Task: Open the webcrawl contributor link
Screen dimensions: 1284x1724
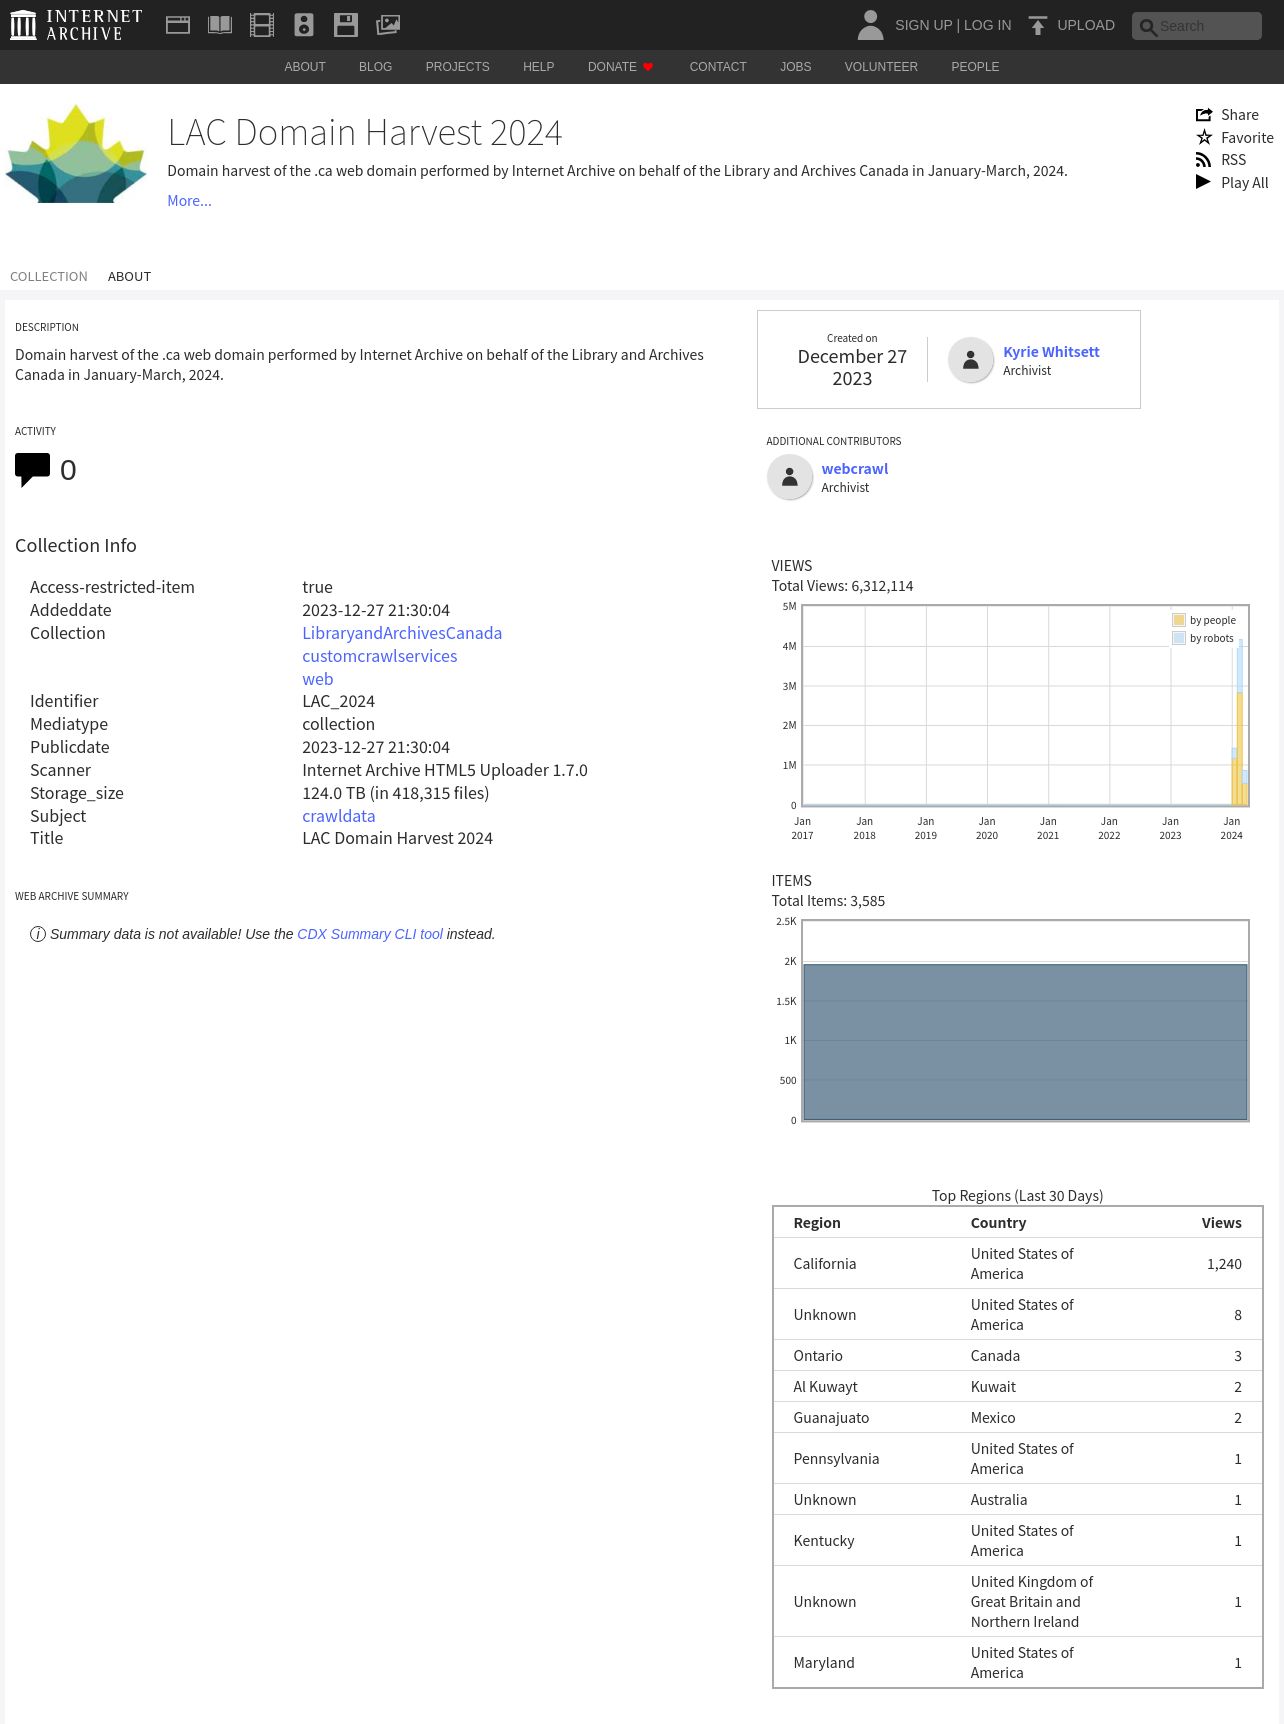Action: 855,469
